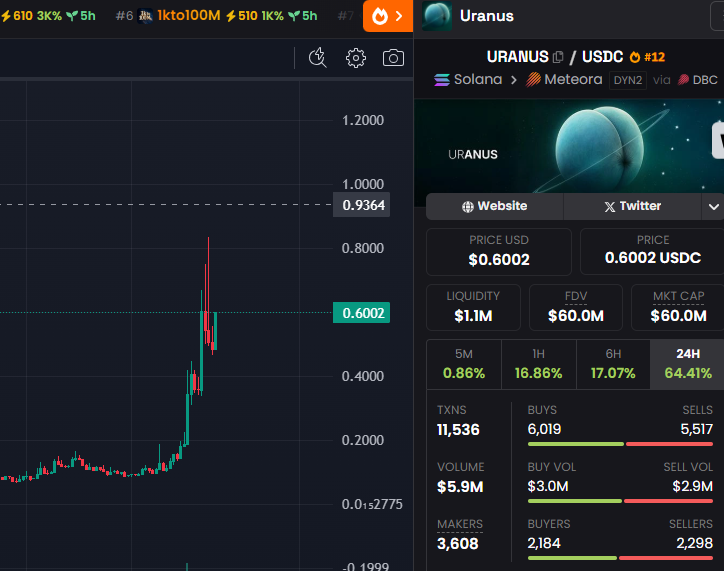The width and height of the screenshot is (724, 571).
Task: Click the buy versus sell volume bar
Action: (621, 501)
